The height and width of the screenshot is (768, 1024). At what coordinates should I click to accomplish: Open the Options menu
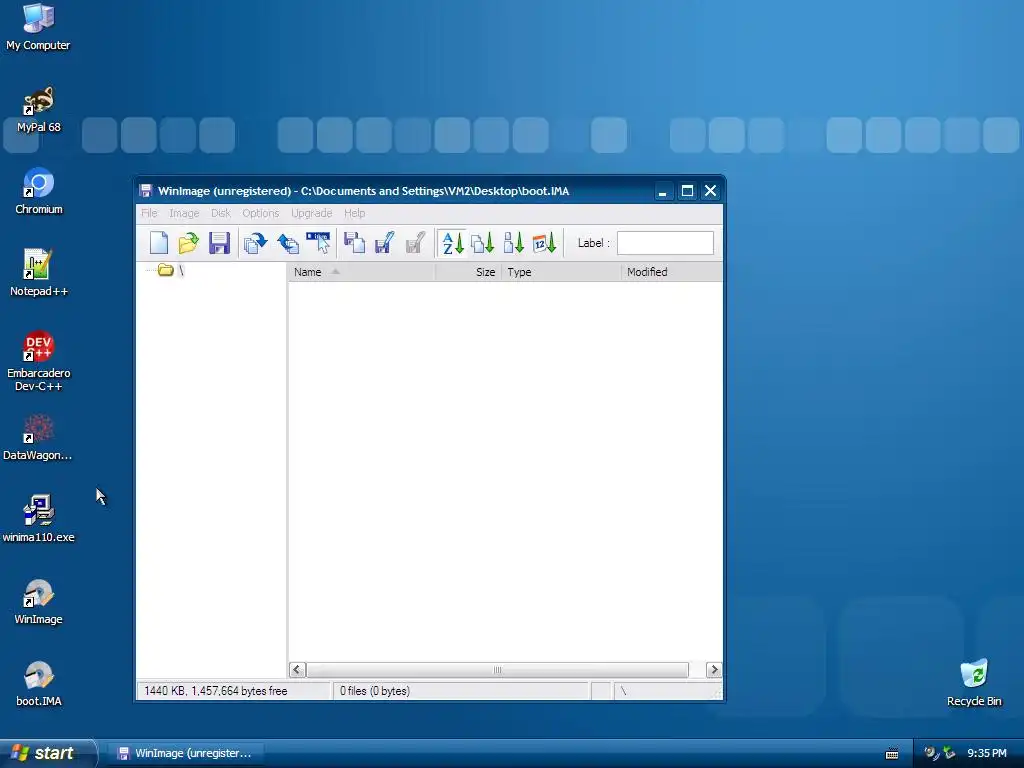[261, 213]
